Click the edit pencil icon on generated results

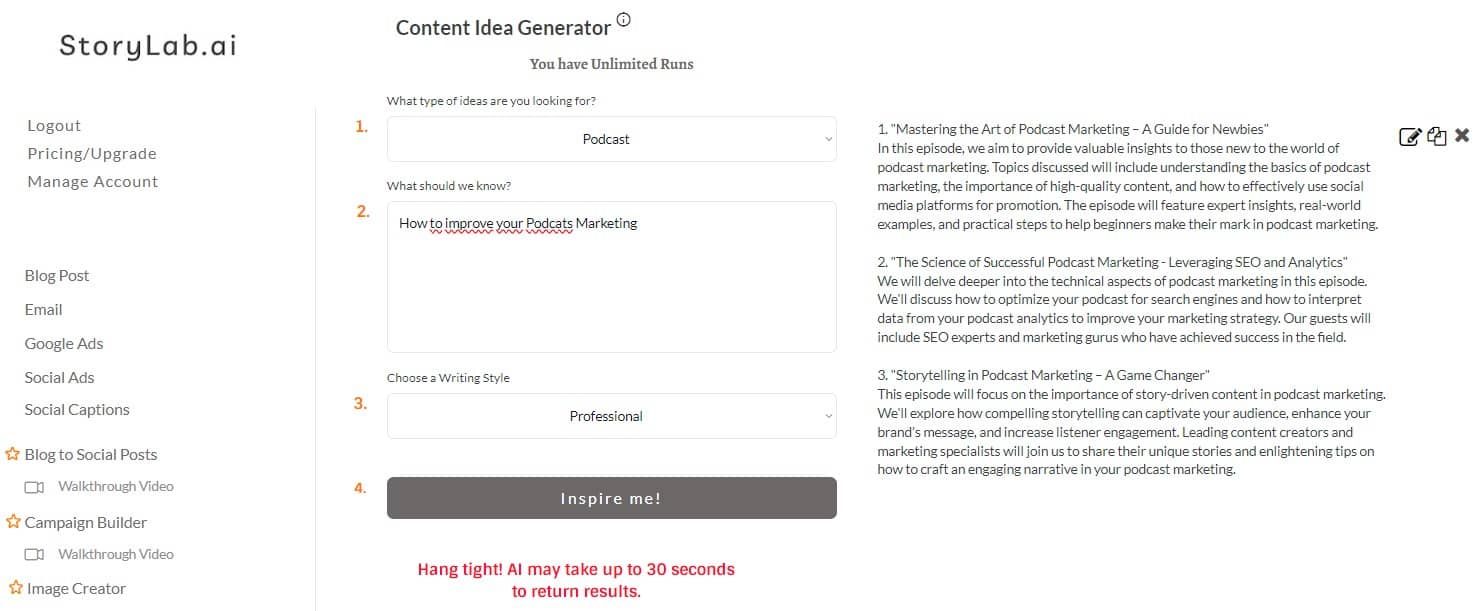point(1410,136)
